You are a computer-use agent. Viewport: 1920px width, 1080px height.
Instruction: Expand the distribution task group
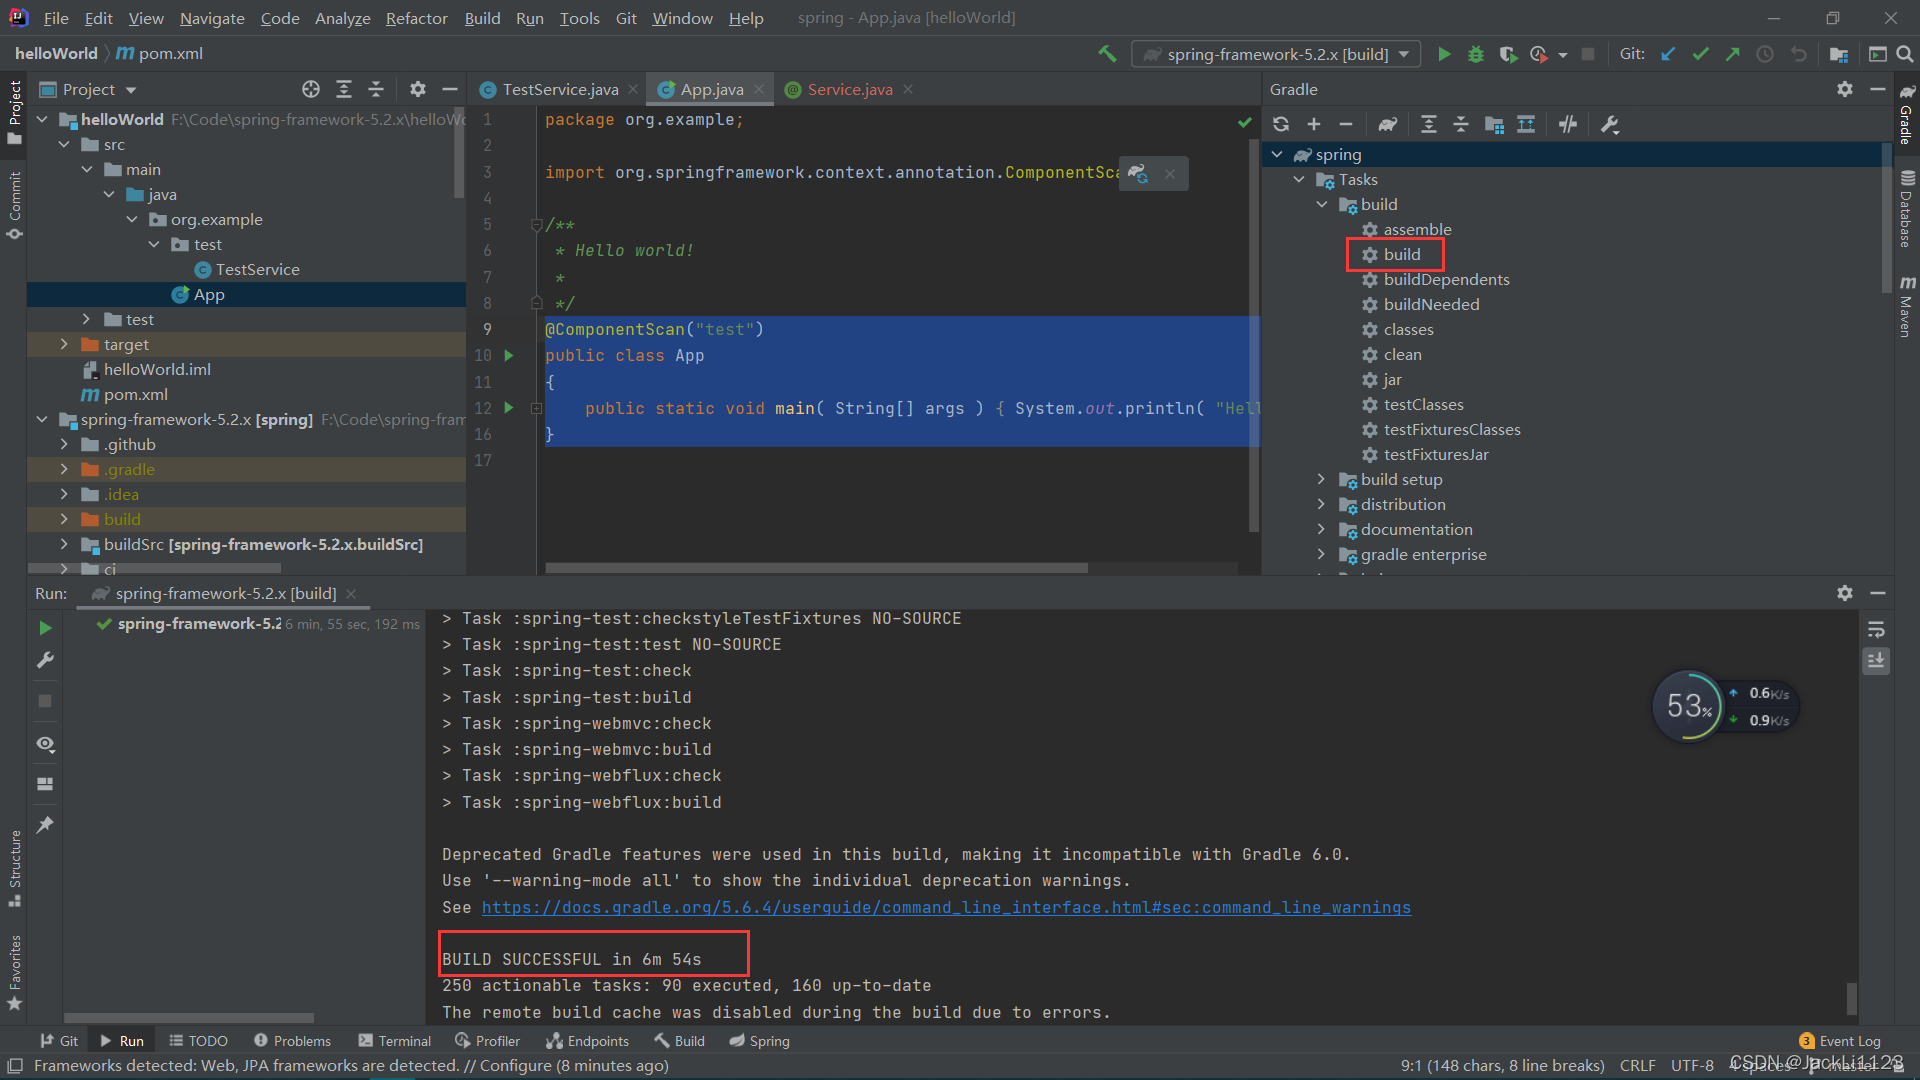pos(1321,504)
